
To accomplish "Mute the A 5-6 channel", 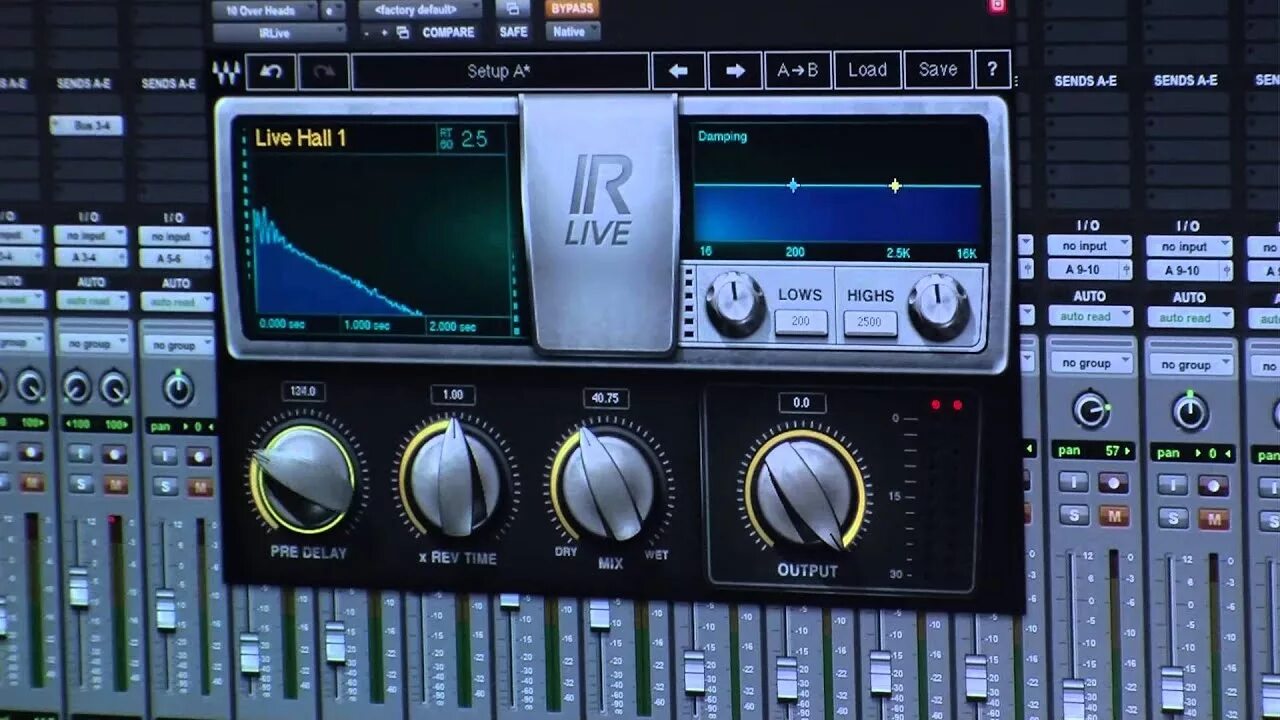I will tap(200, 487).
